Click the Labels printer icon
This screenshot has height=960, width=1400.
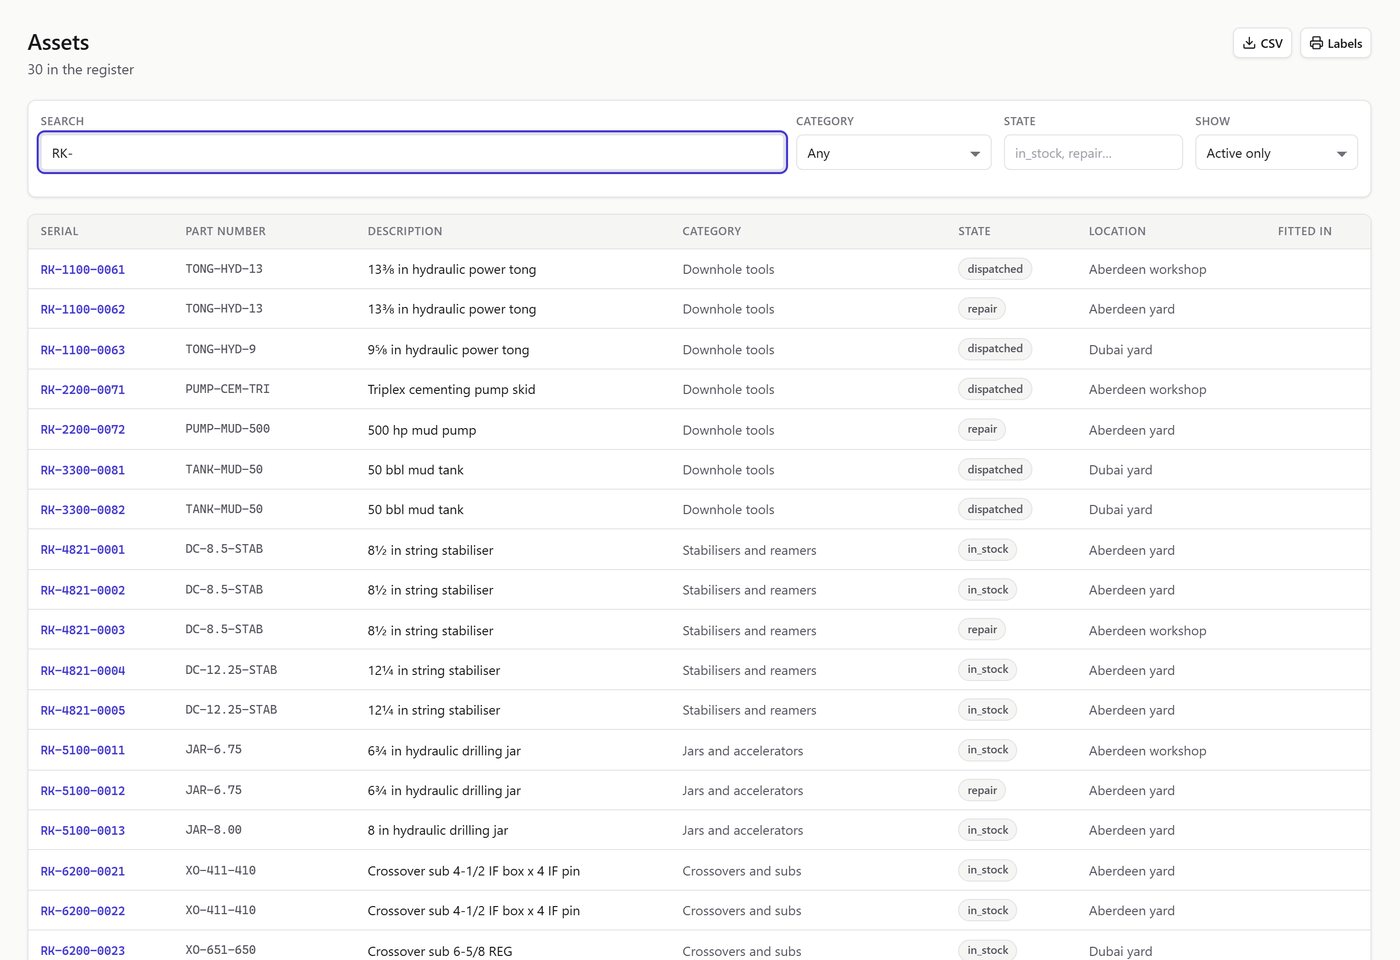tap(1316, 43)
